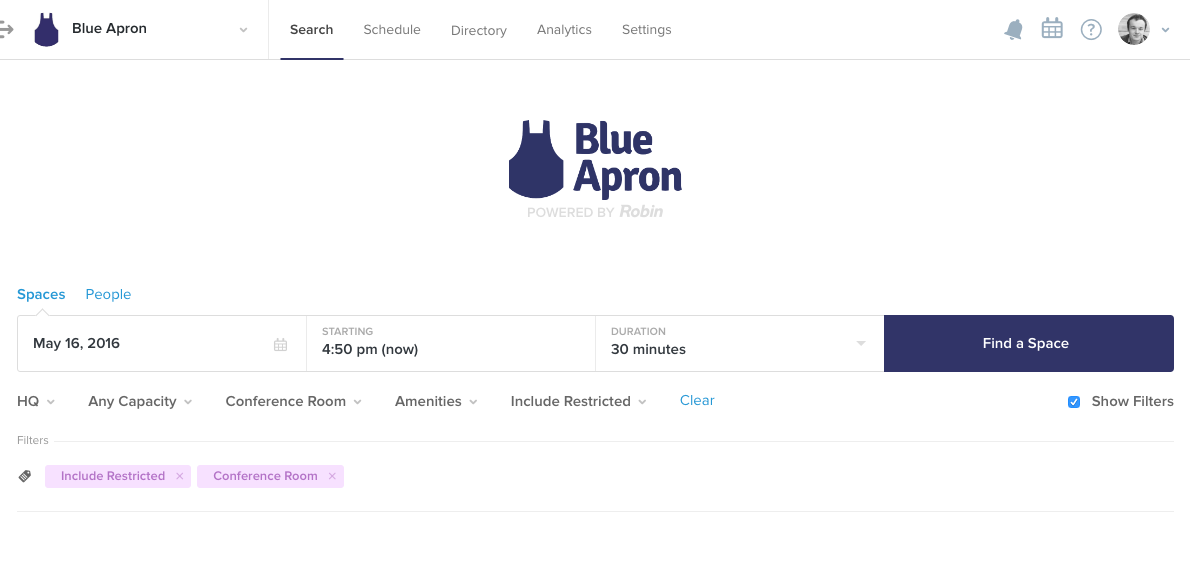Click the Powered by Robin text
The width and height of the screenshot is (1190, 567).
(595, 212)
